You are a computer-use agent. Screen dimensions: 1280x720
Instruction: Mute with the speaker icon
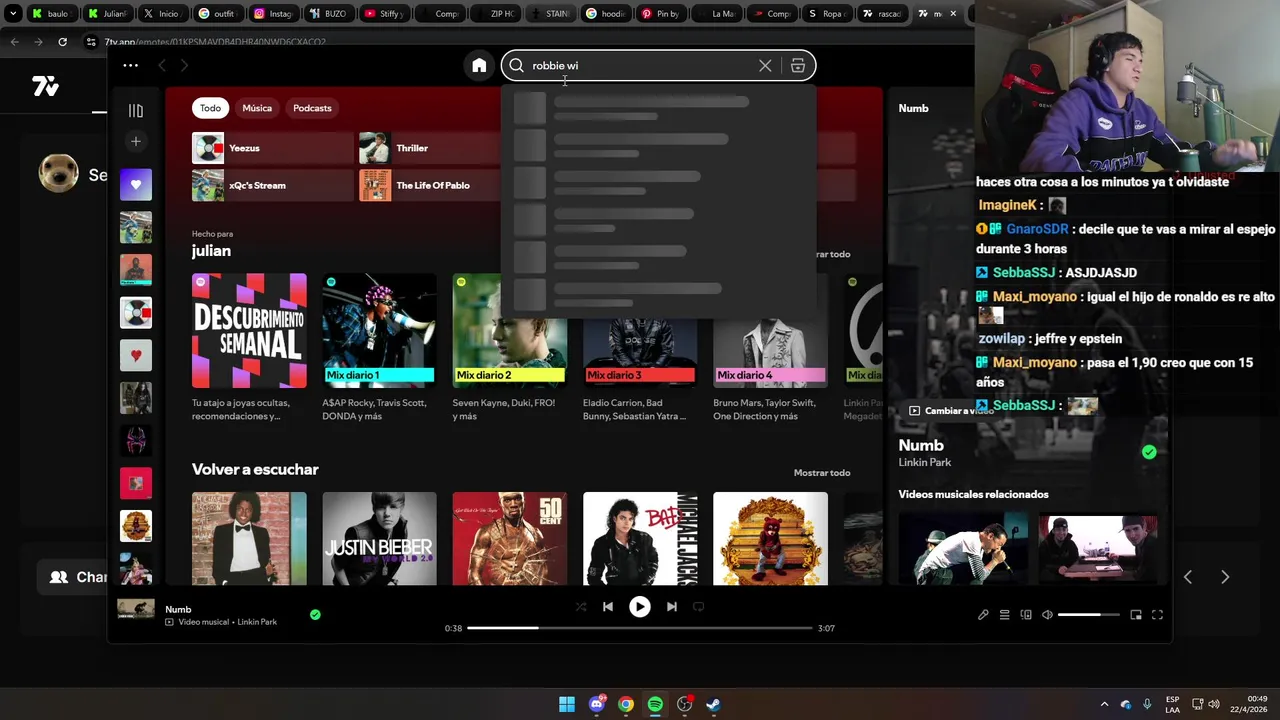(x=1047, y=615)
